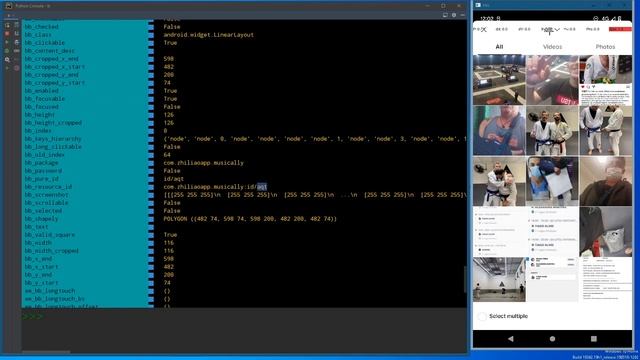Click the horizontal scrollbar at console bottom
Screen dimensions: 640x360
click(46, 352)
